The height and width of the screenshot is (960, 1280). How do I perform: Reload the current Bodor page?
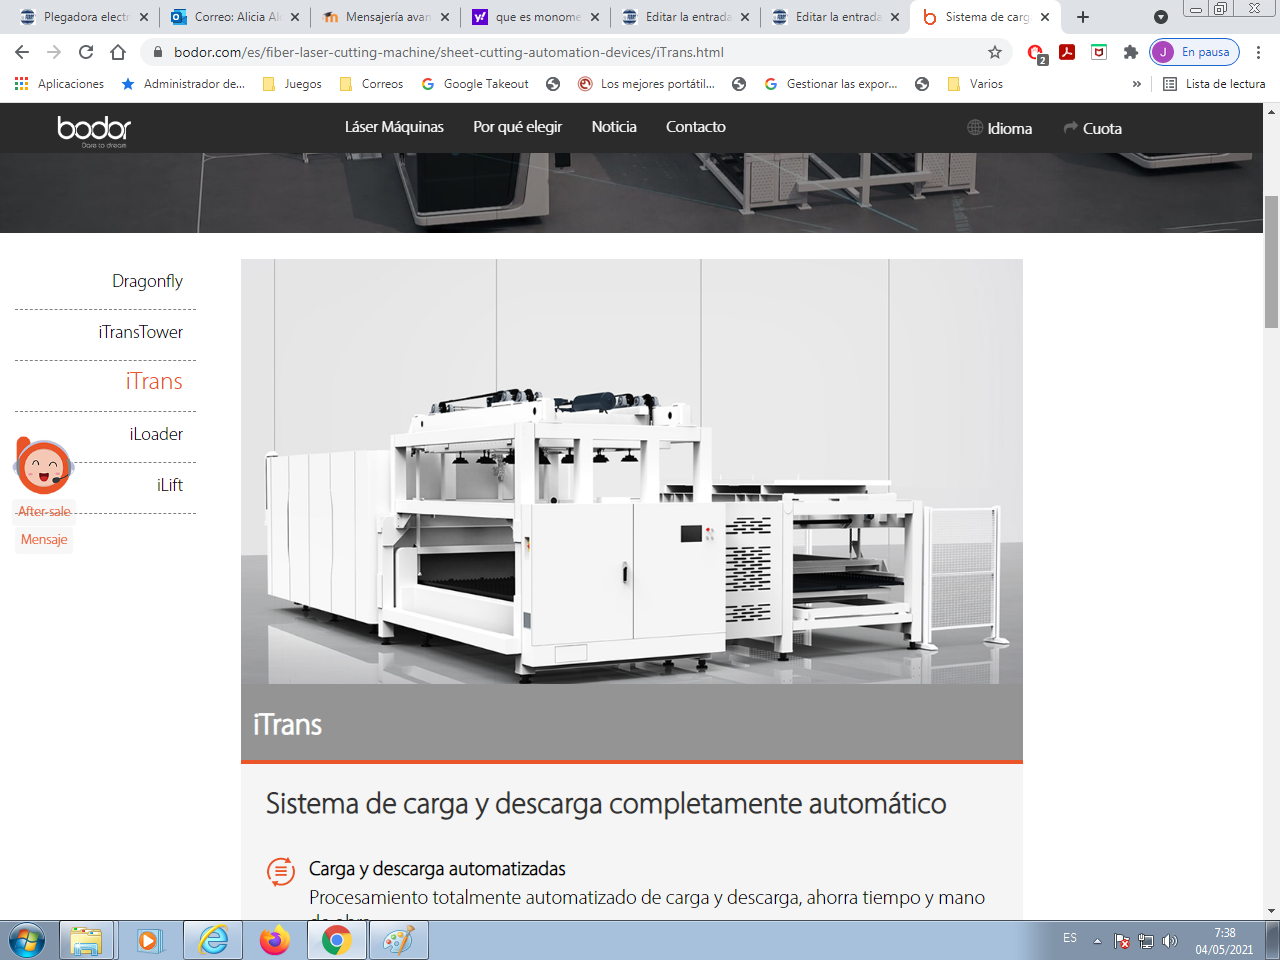(86, 52)
